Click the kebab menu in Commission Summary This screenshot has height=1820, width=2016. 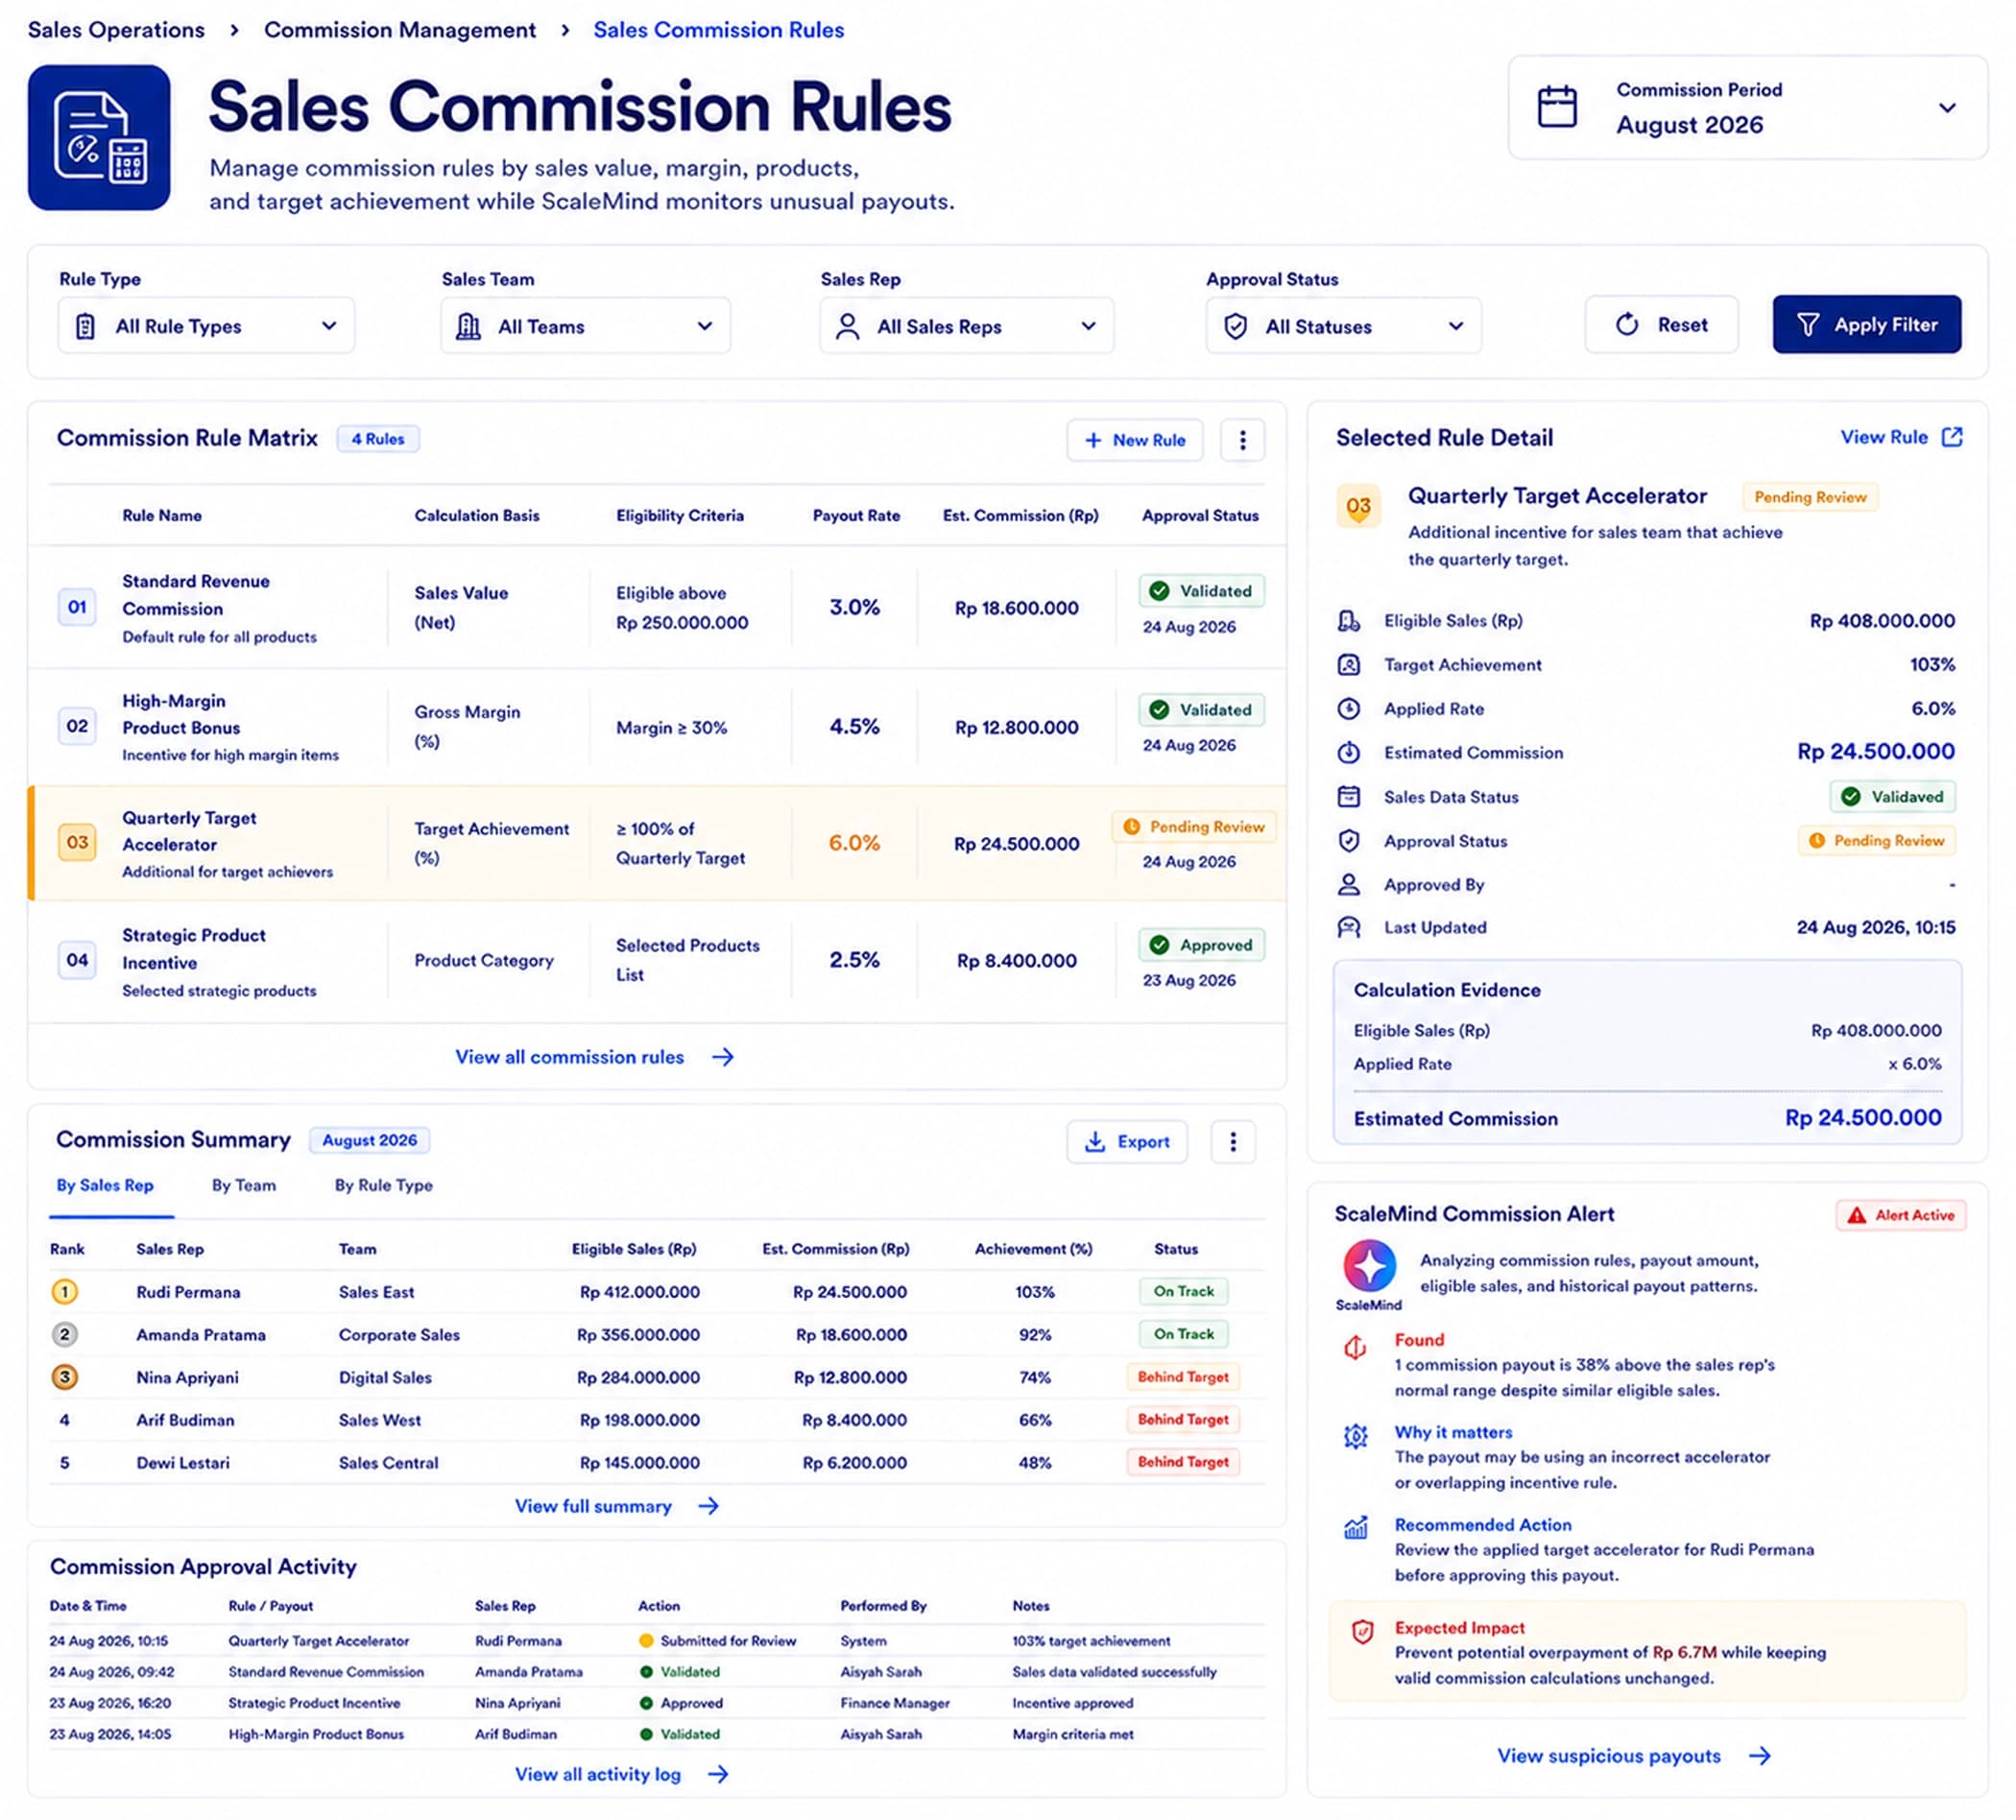[x=1233, y=1141]
